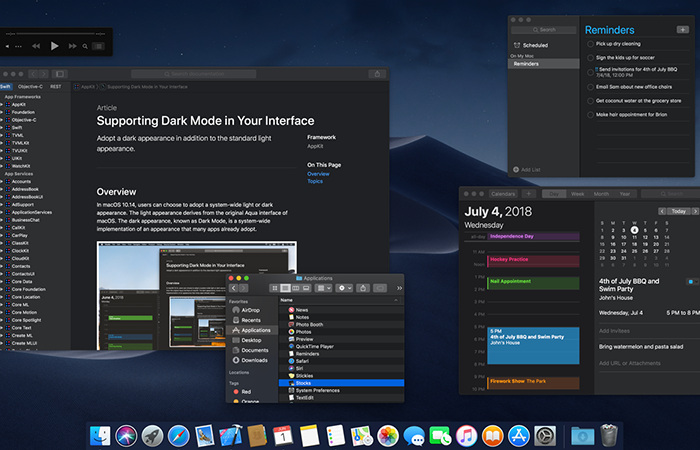
Task: Open FaceTime icon in the Dock
Action: (x=440, y=436)
